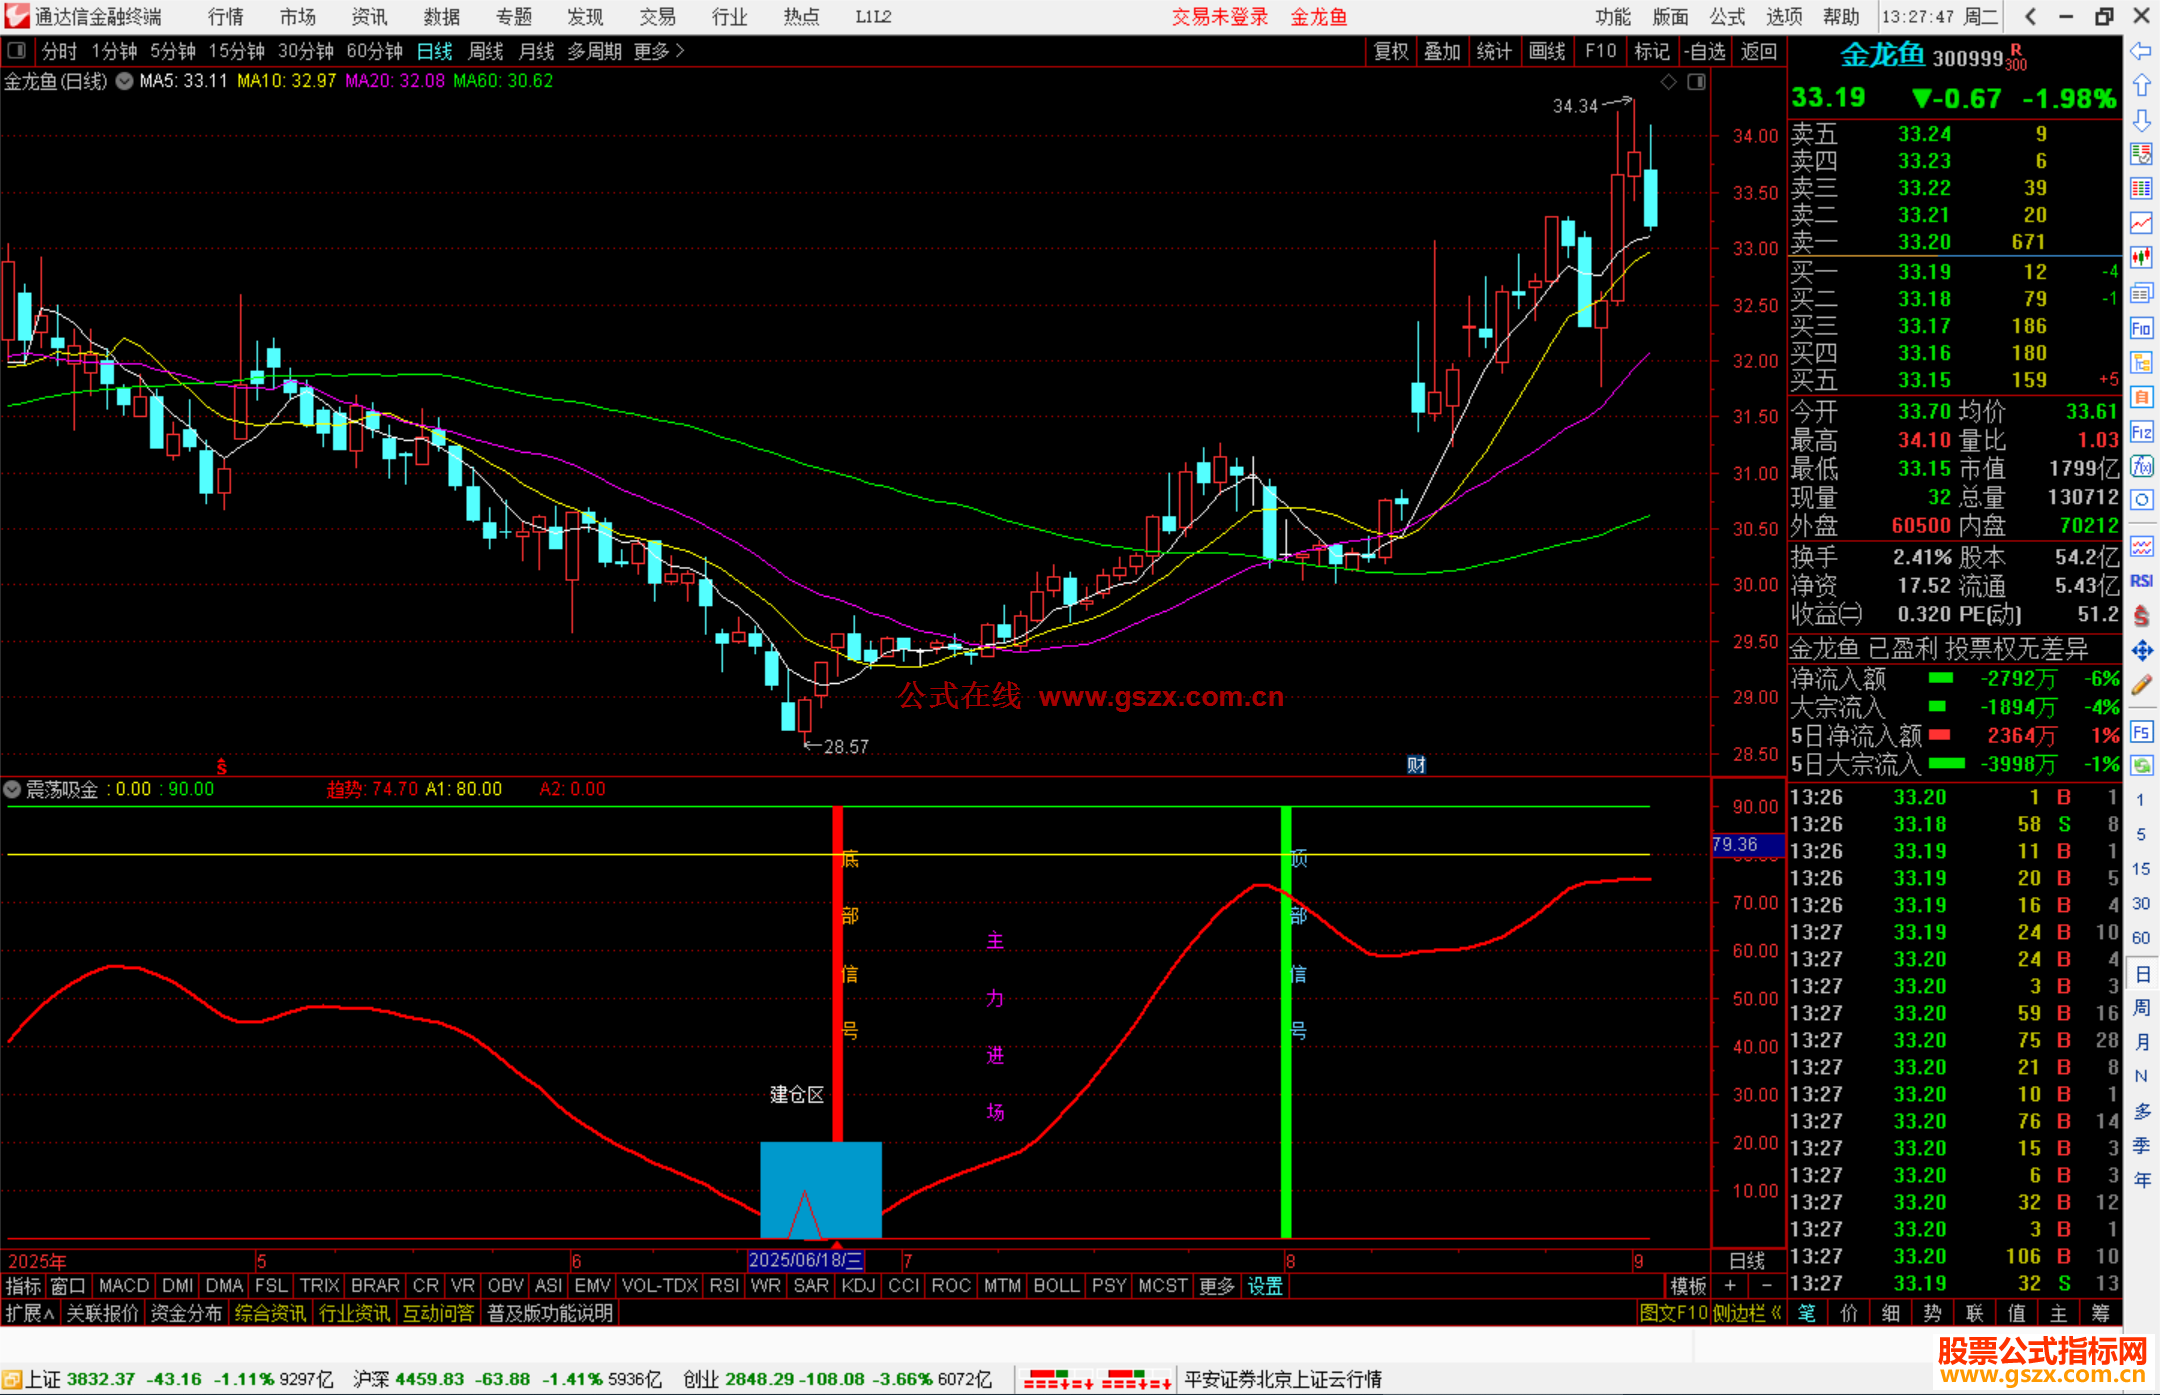Toggle the 金龙鱼(日线) main chart indicator circle
The image size is (2160, 1395).
click(124, 82)
